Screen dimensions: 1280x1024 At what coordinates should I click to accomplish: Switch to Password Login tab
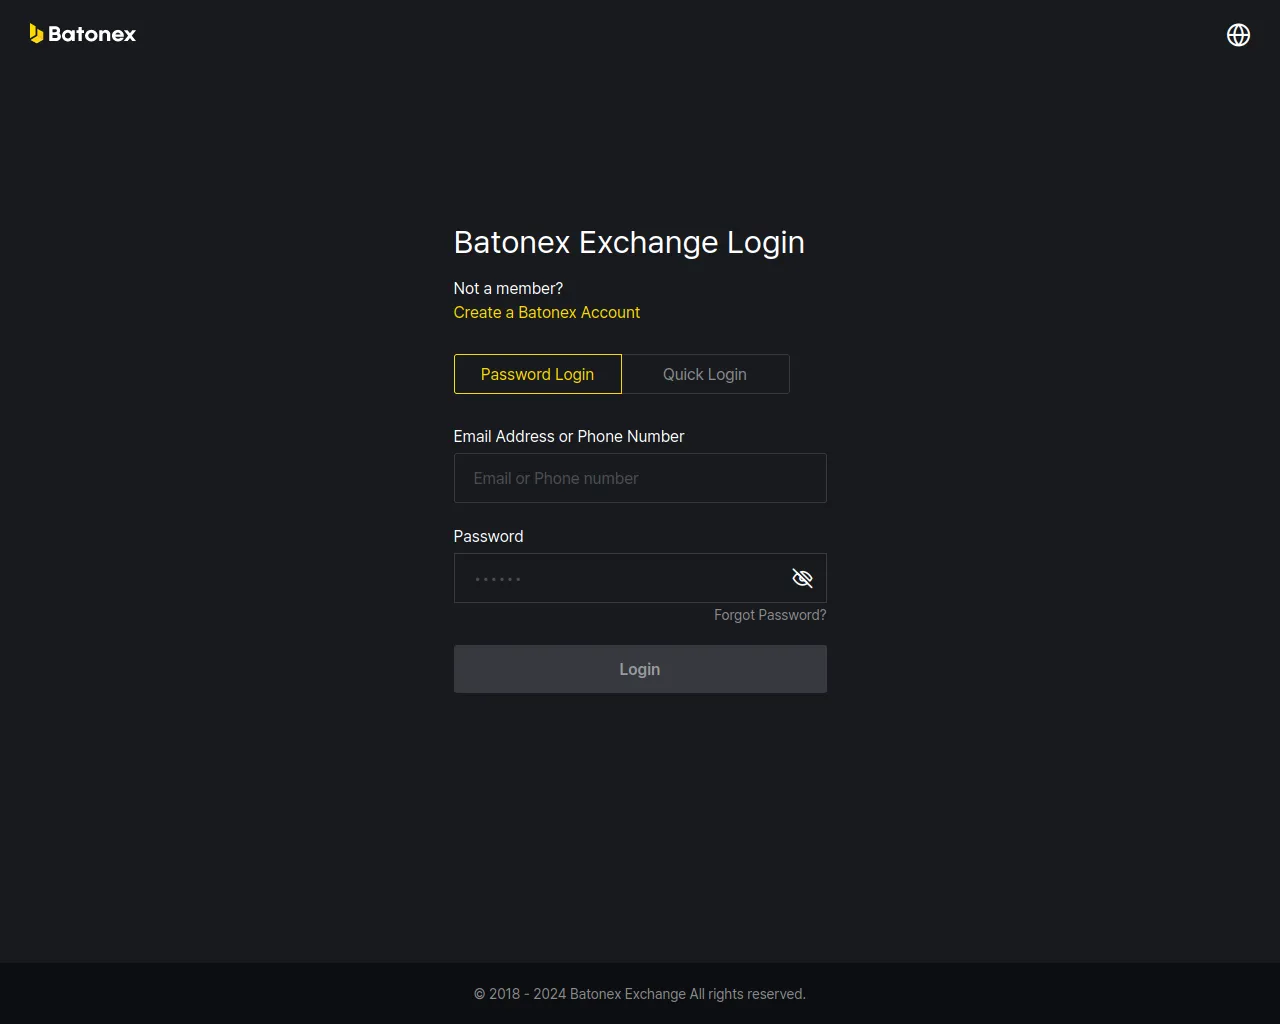[538, 374]
